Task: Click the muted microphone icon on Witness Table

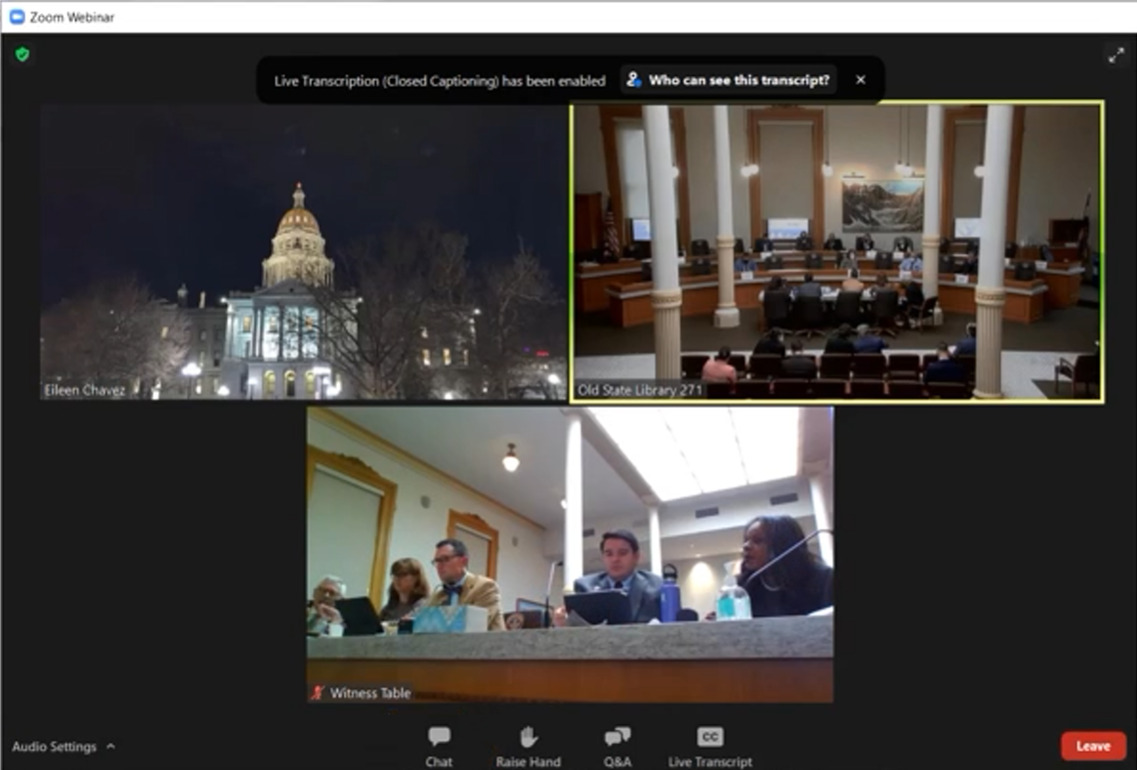Action: pyautogui.click(x=318, y=693)
